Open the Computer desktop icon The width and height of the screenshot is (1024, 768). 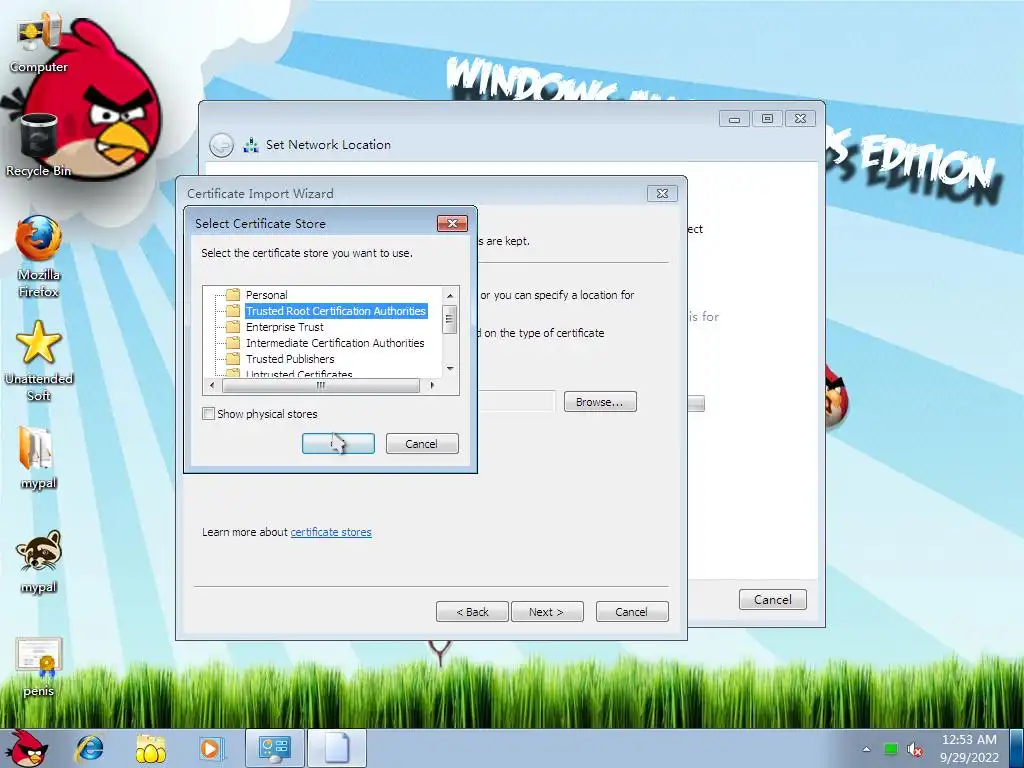coord(38,44)
